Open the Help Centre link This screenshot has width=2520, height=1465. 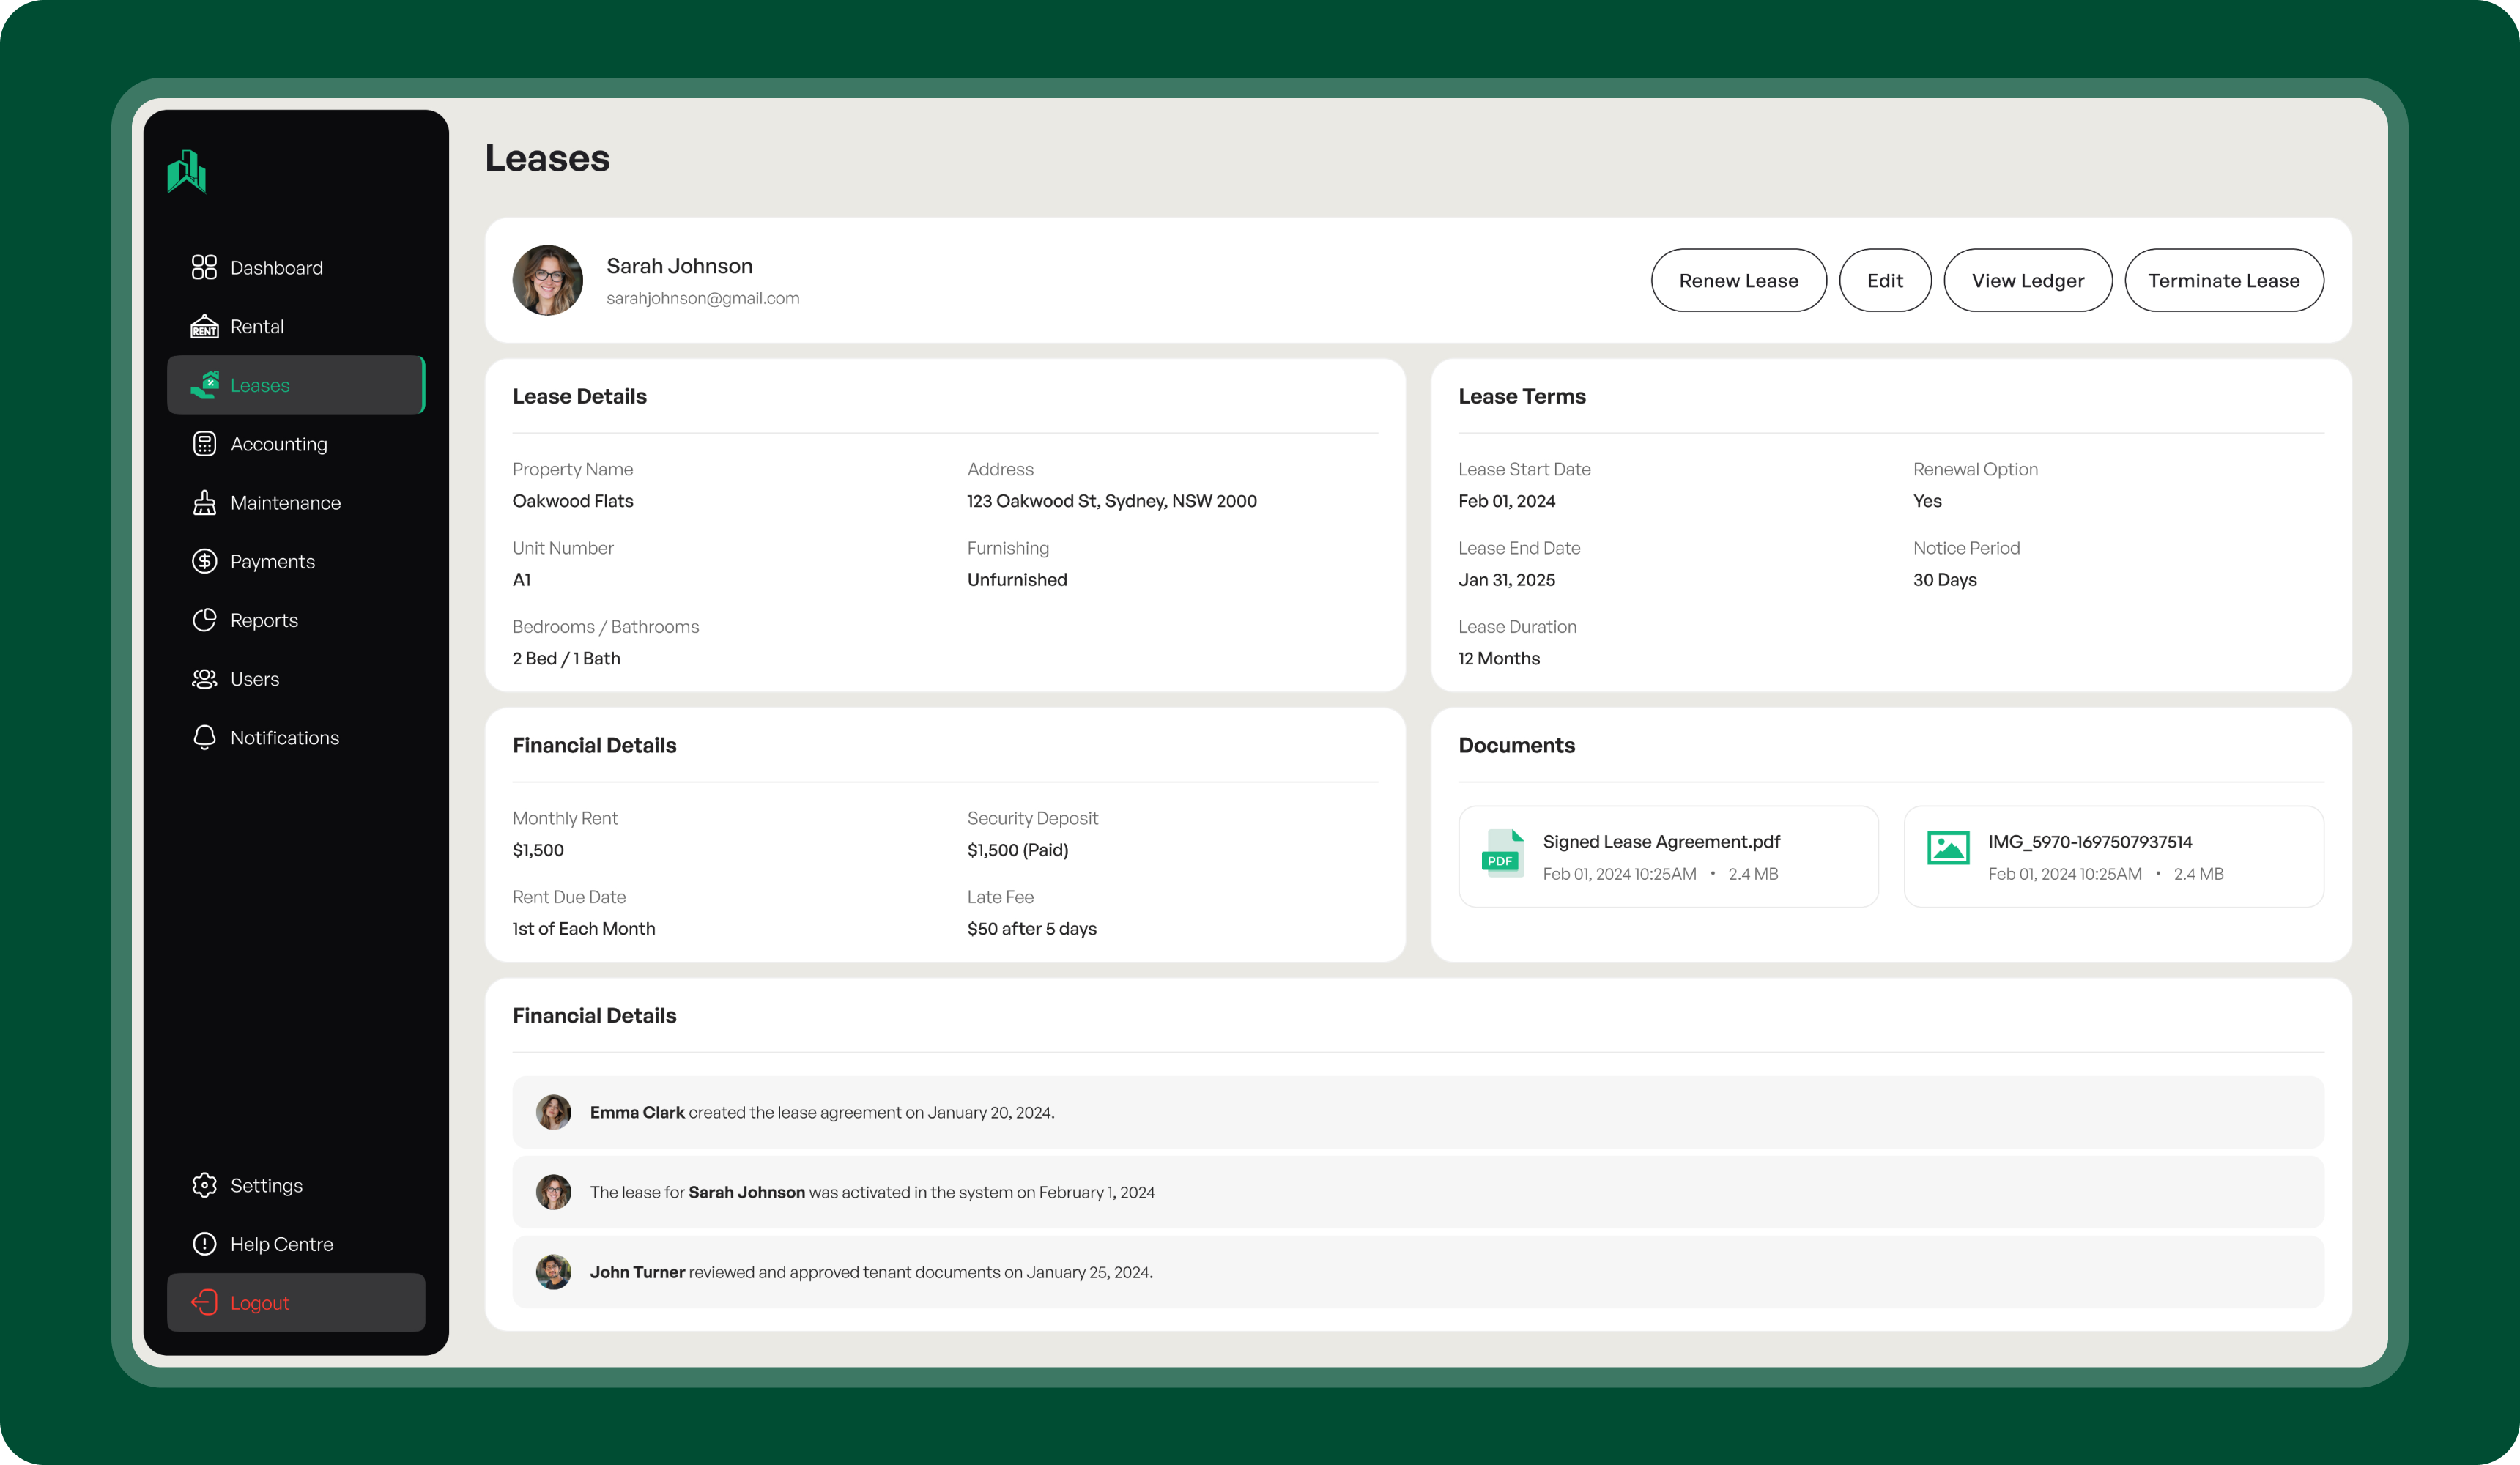coord(296,1244)
